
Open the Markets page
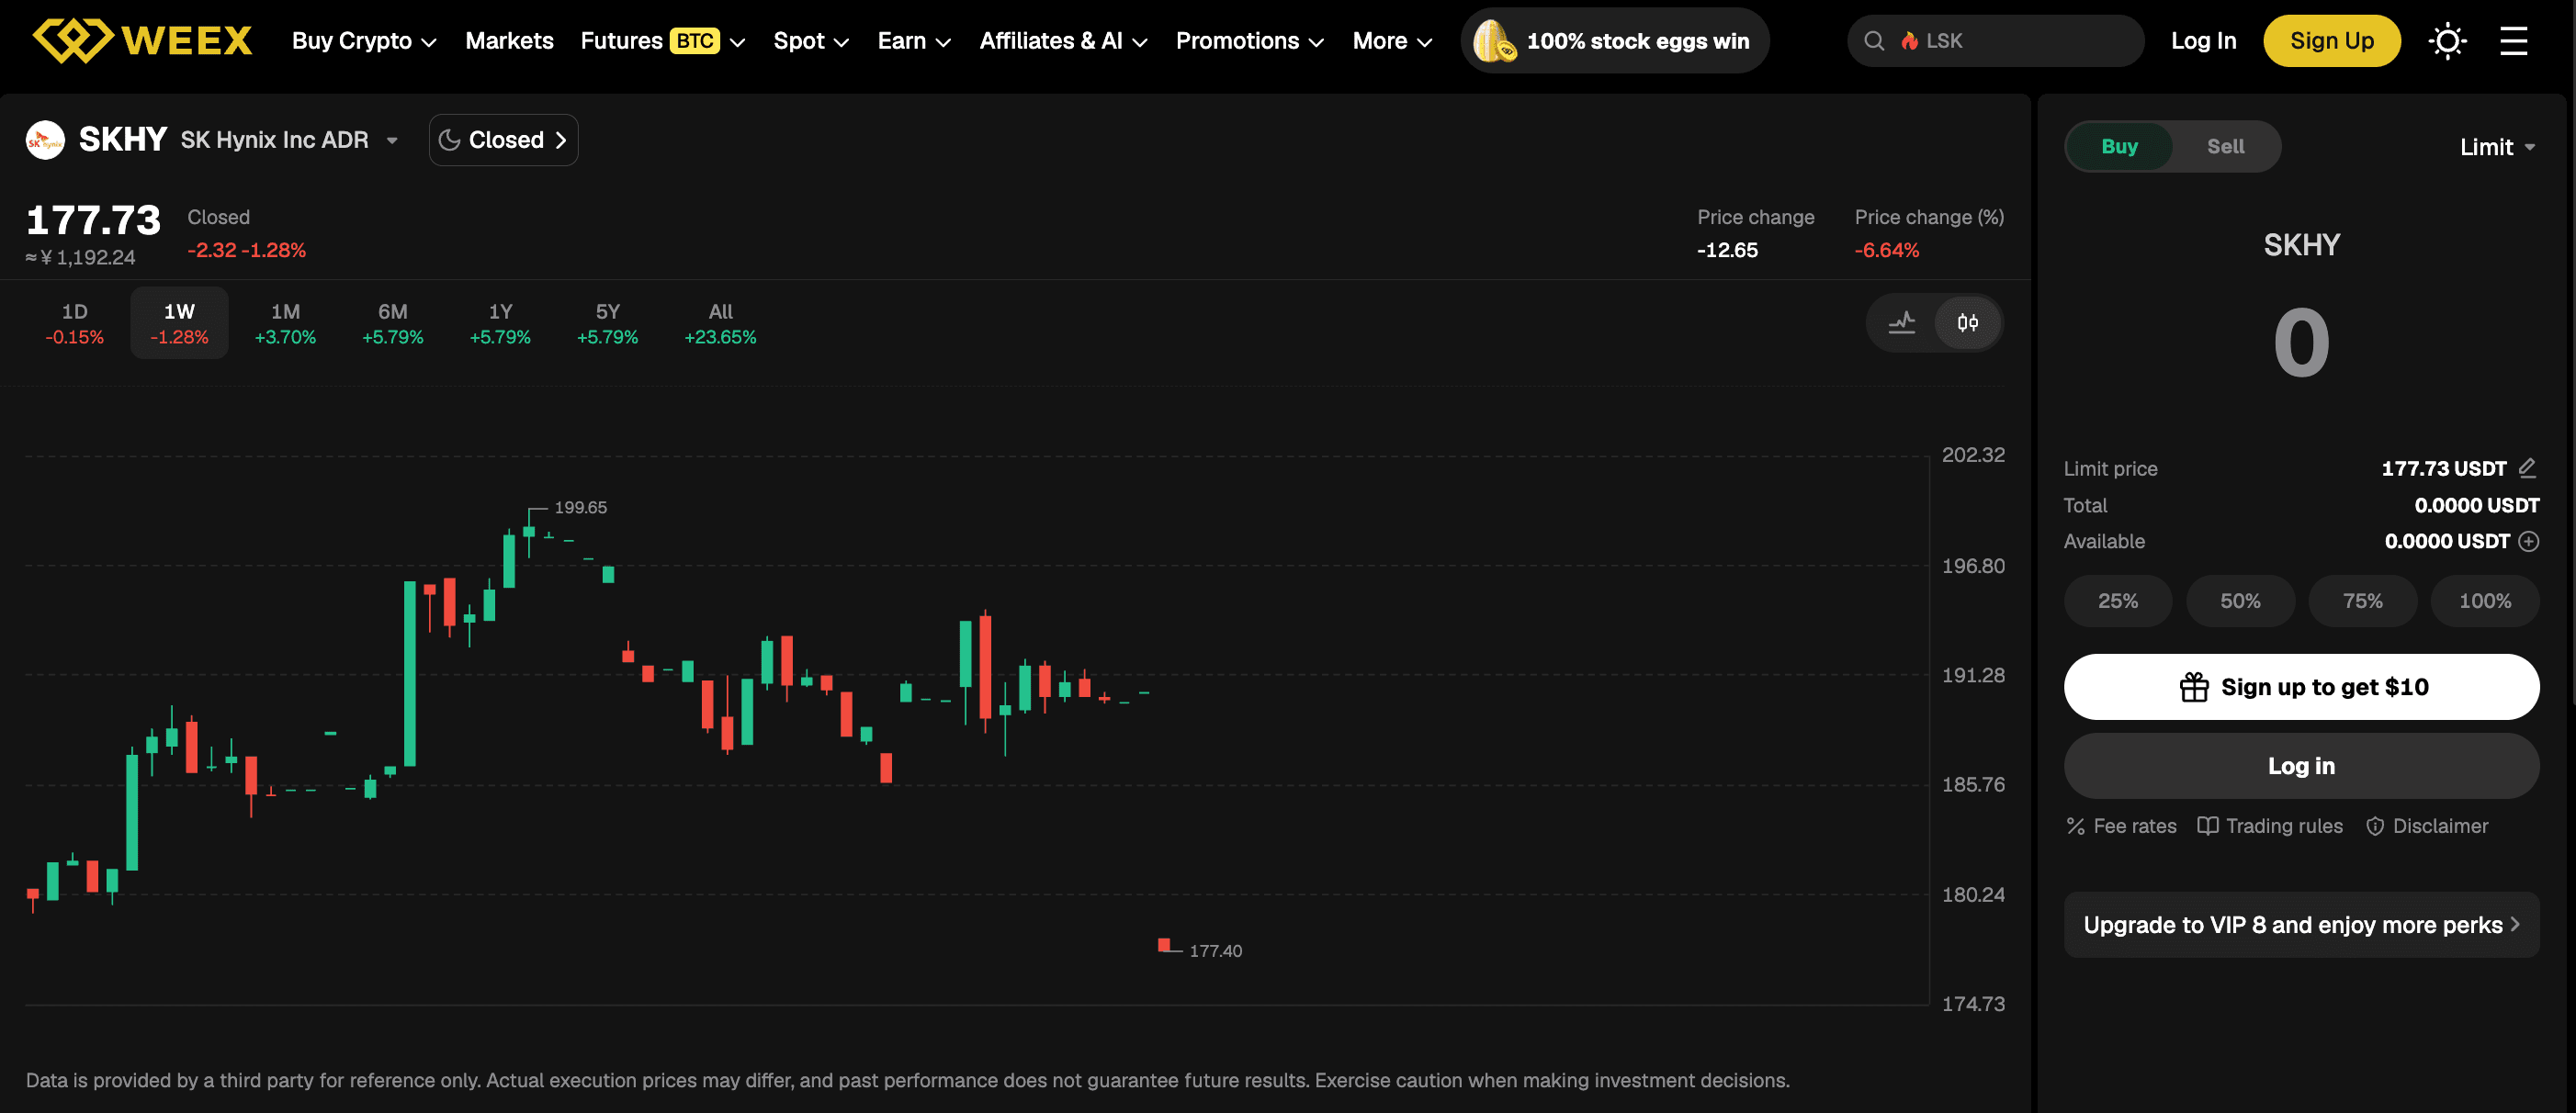(x=509, y=41)
